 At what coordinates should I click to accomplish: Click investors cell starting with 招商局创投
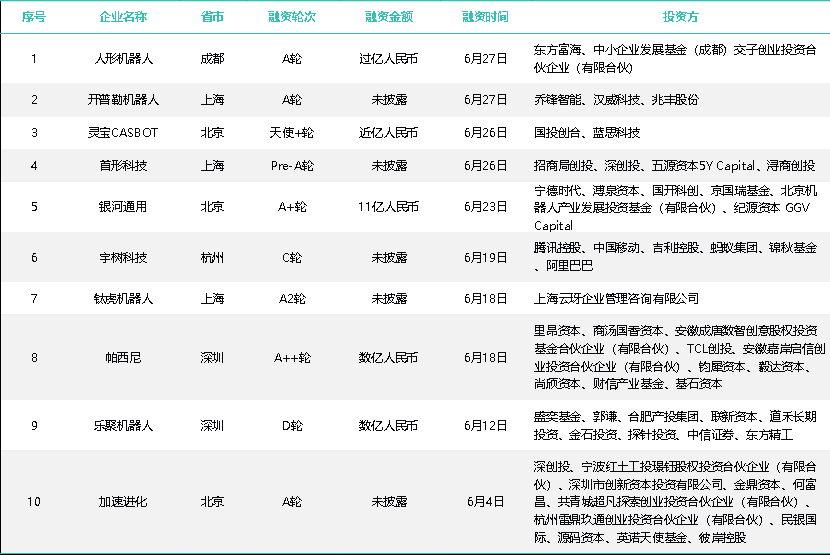tap(674, 166)
